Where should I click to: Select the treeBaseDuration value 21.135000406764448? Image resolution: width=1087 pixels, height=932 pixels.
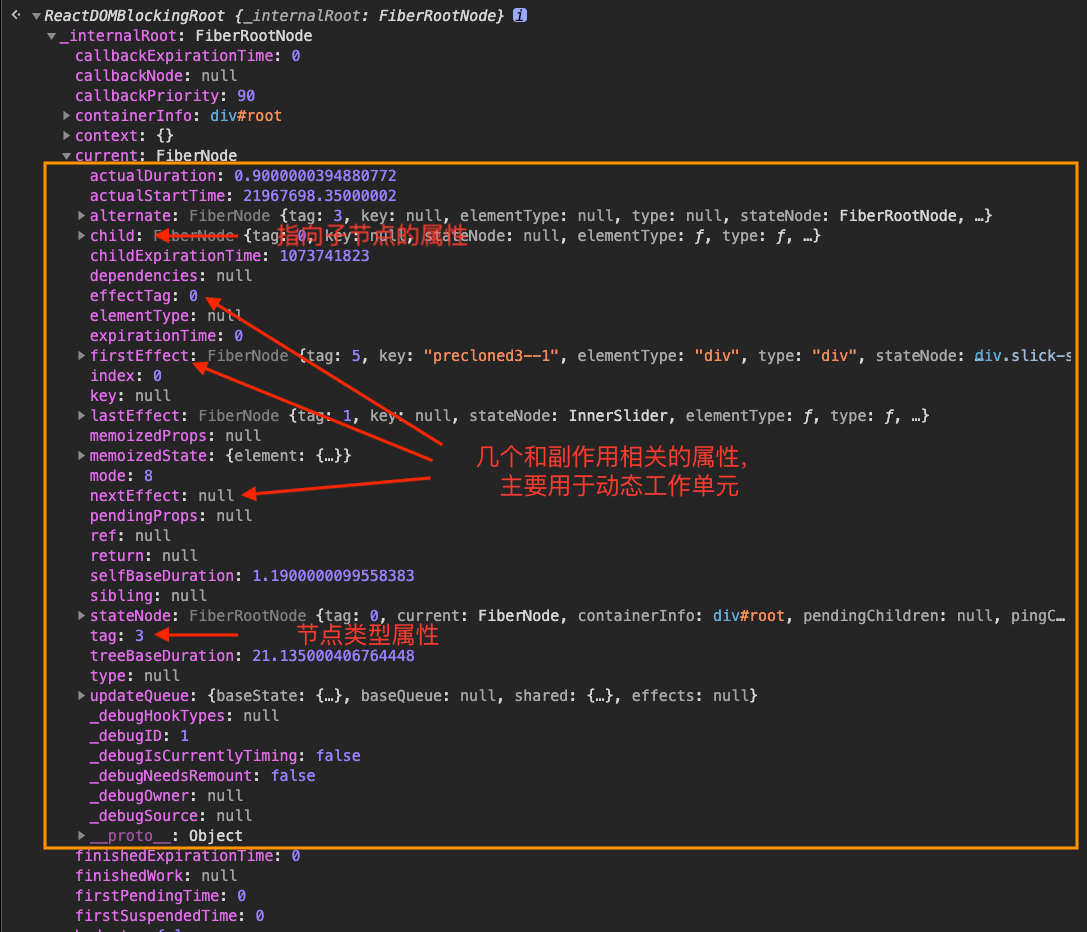(x=333, y=656)
